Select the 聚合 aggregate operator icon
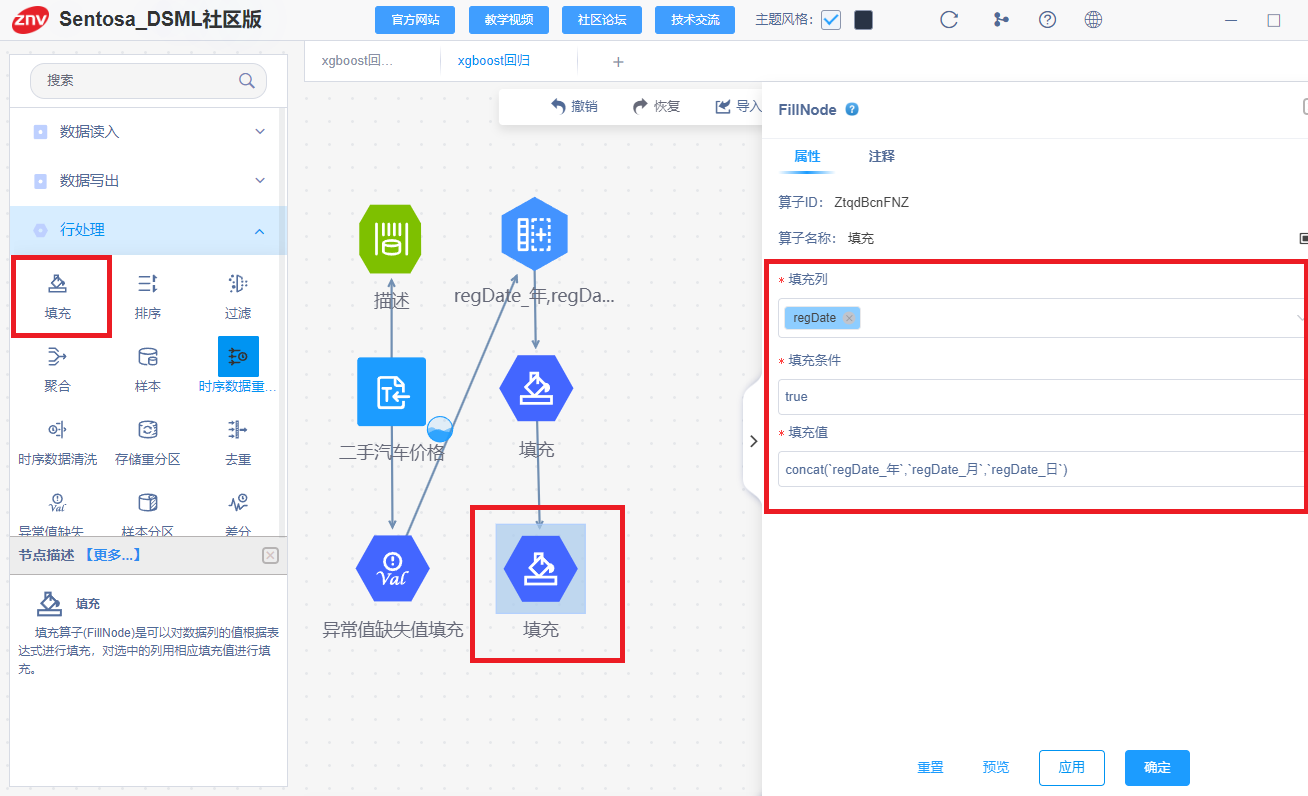 58,357
